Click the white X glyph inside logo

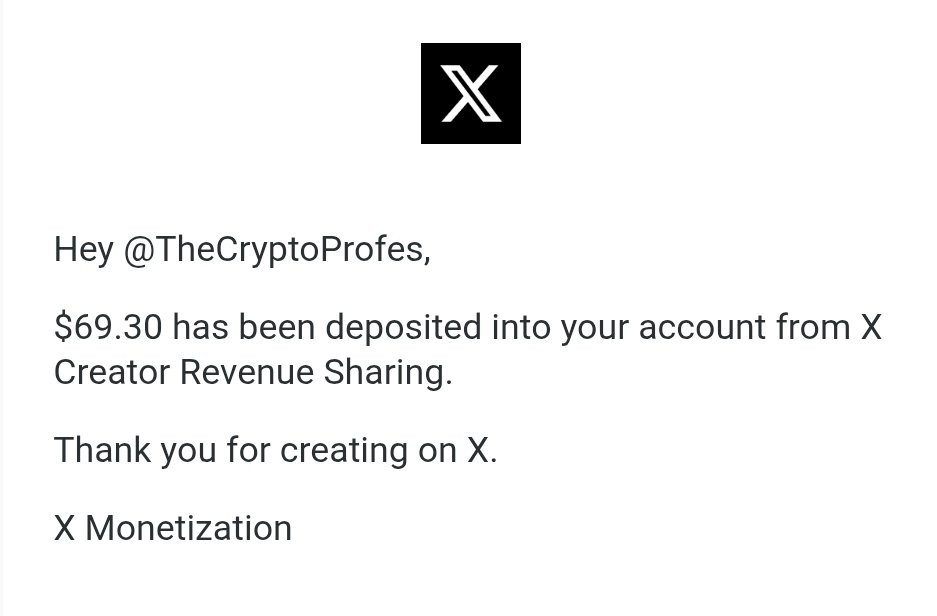pyautogui.click(x=470, y=93)
